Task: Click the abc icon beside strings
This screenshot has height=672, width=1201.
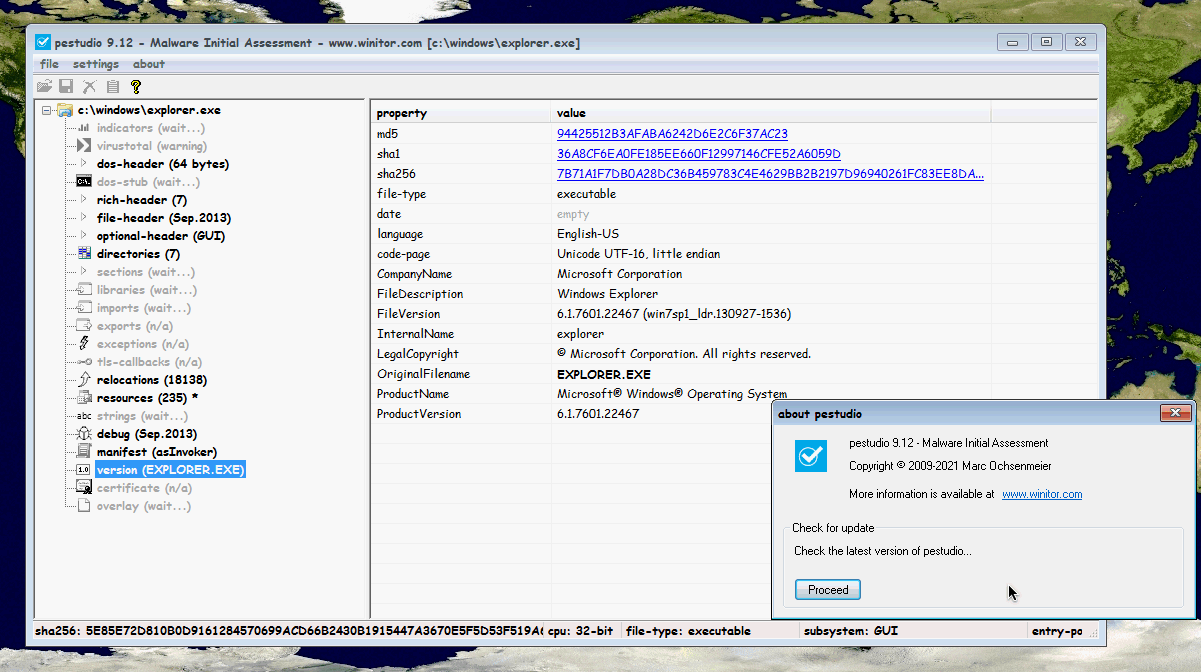Action: pos(84,416)
